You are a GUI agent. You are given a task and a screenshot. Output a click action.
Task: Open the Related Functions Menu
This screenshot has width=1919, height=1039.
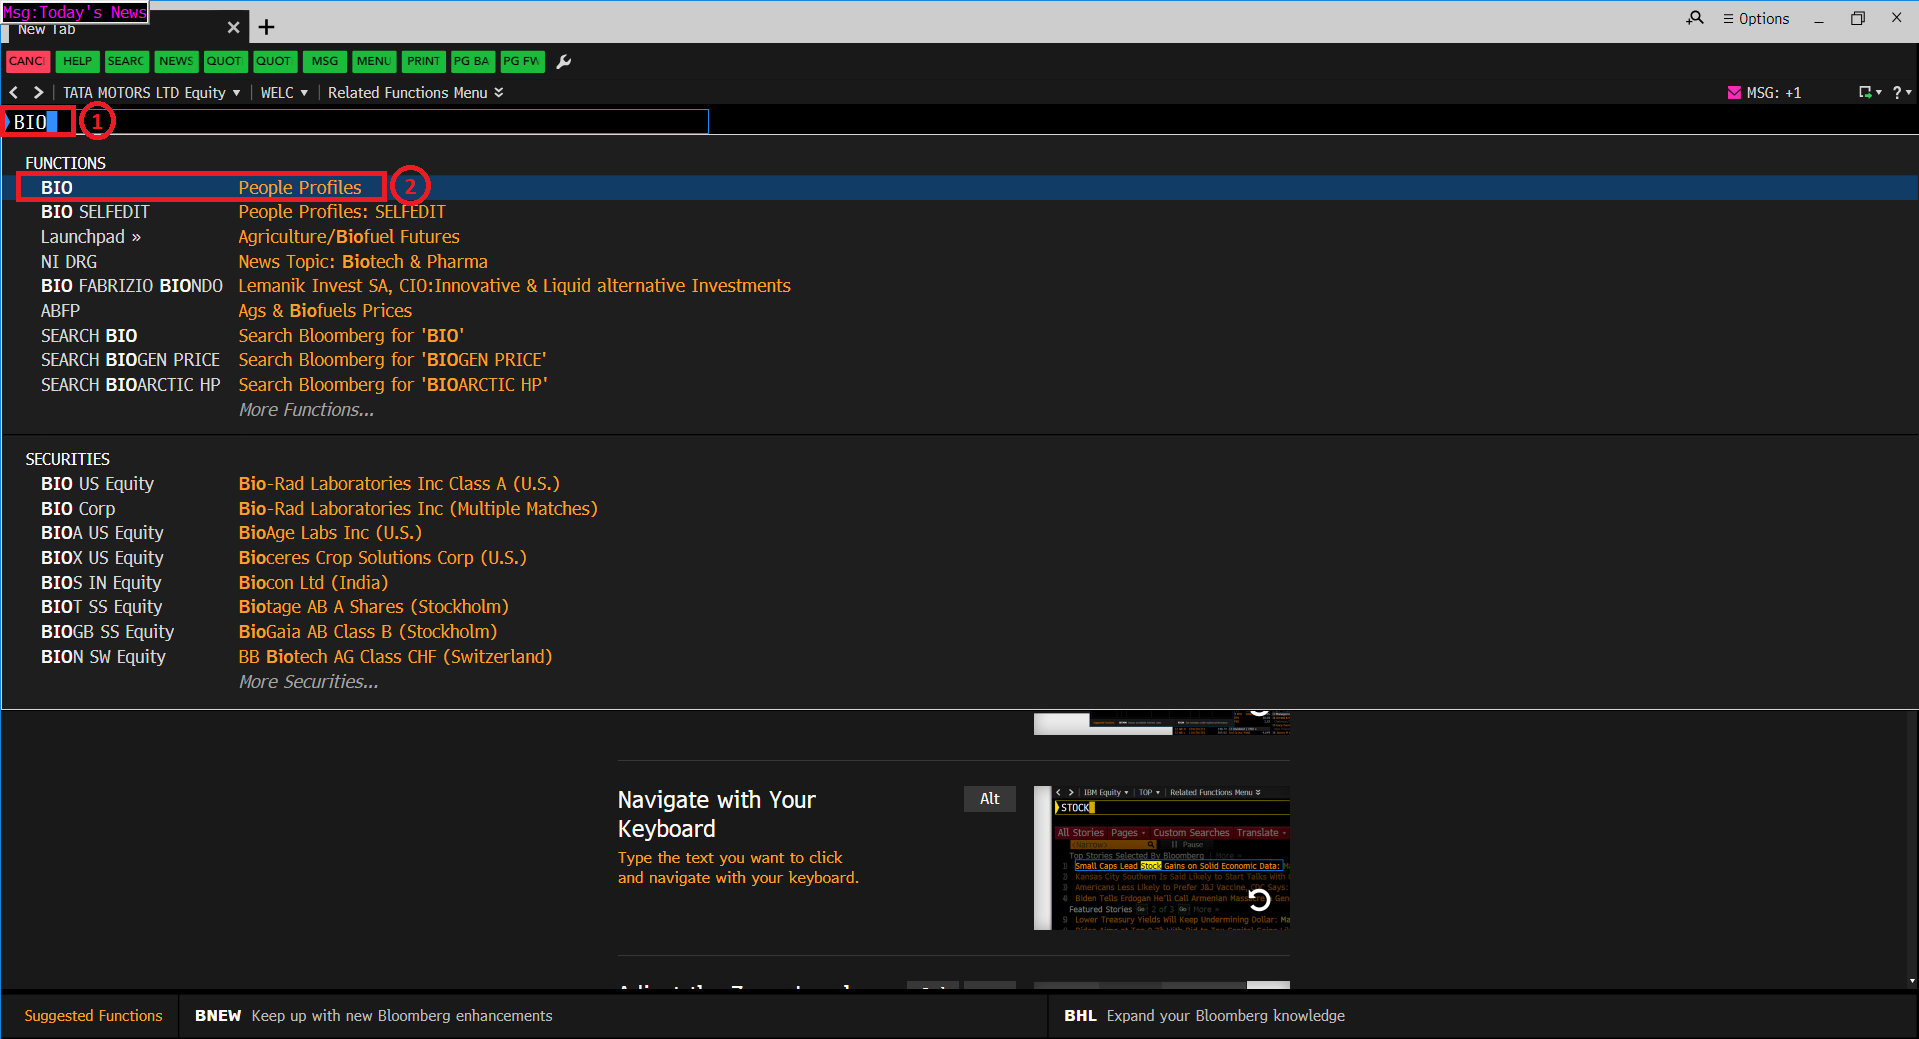(x=416, y=92)
